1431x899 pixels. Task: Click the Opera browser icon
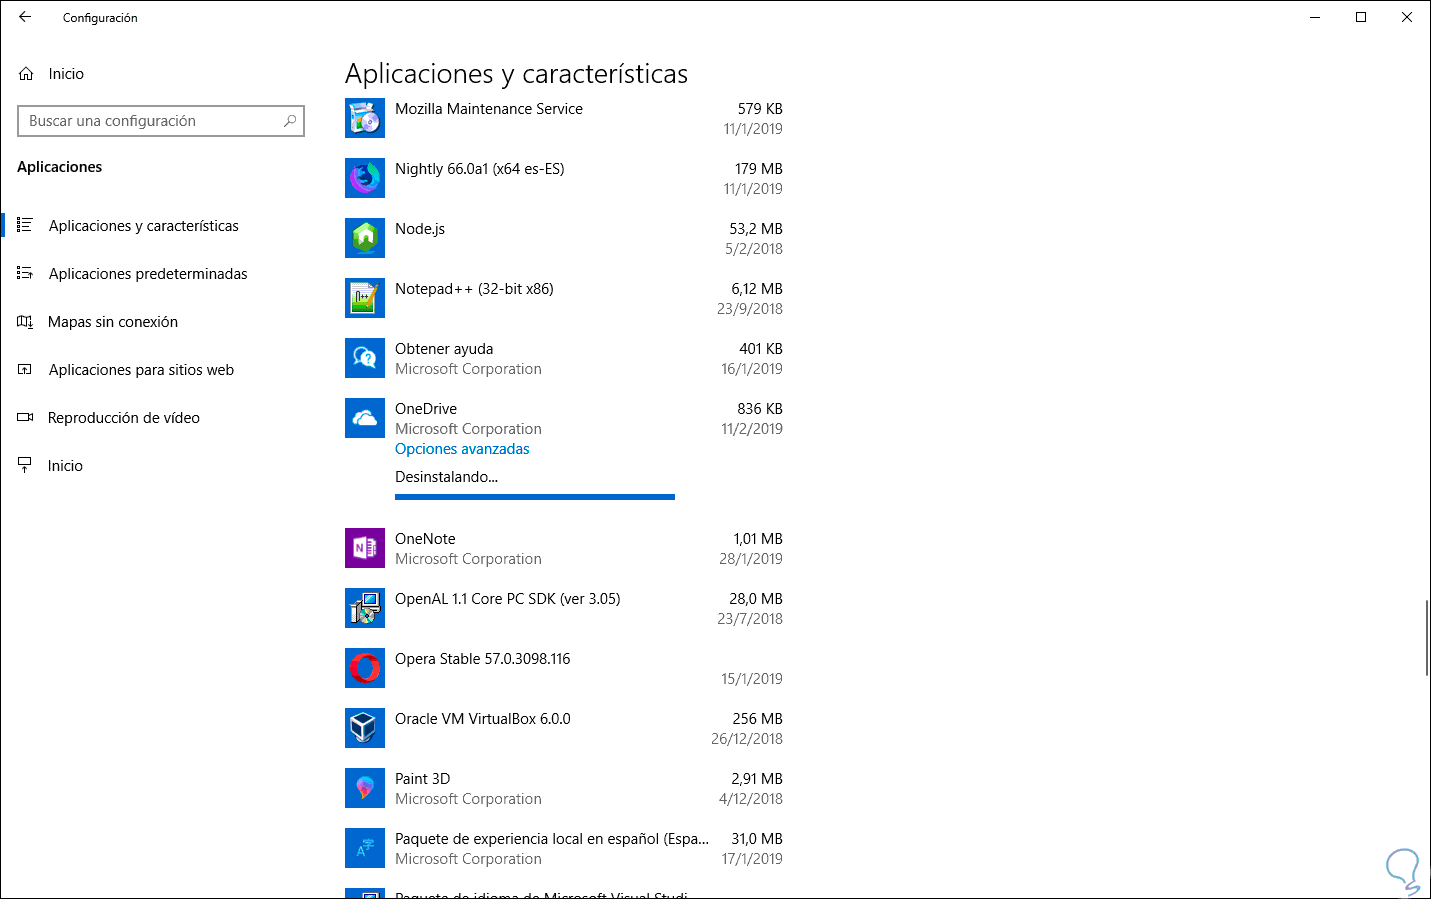click(x=365, y=668)
